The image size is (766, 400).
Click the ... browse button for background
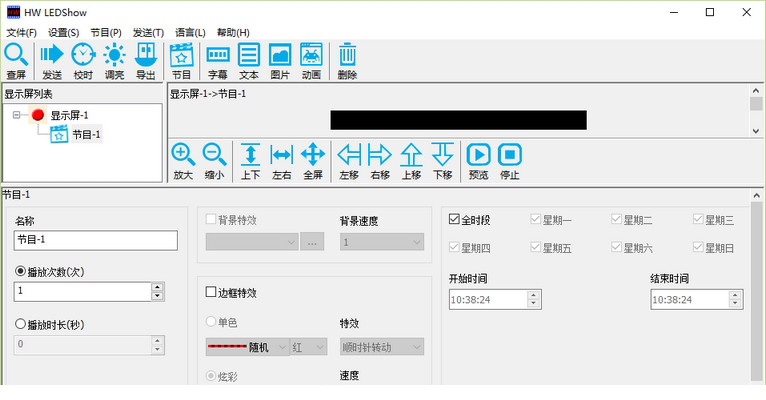point(312,242)
